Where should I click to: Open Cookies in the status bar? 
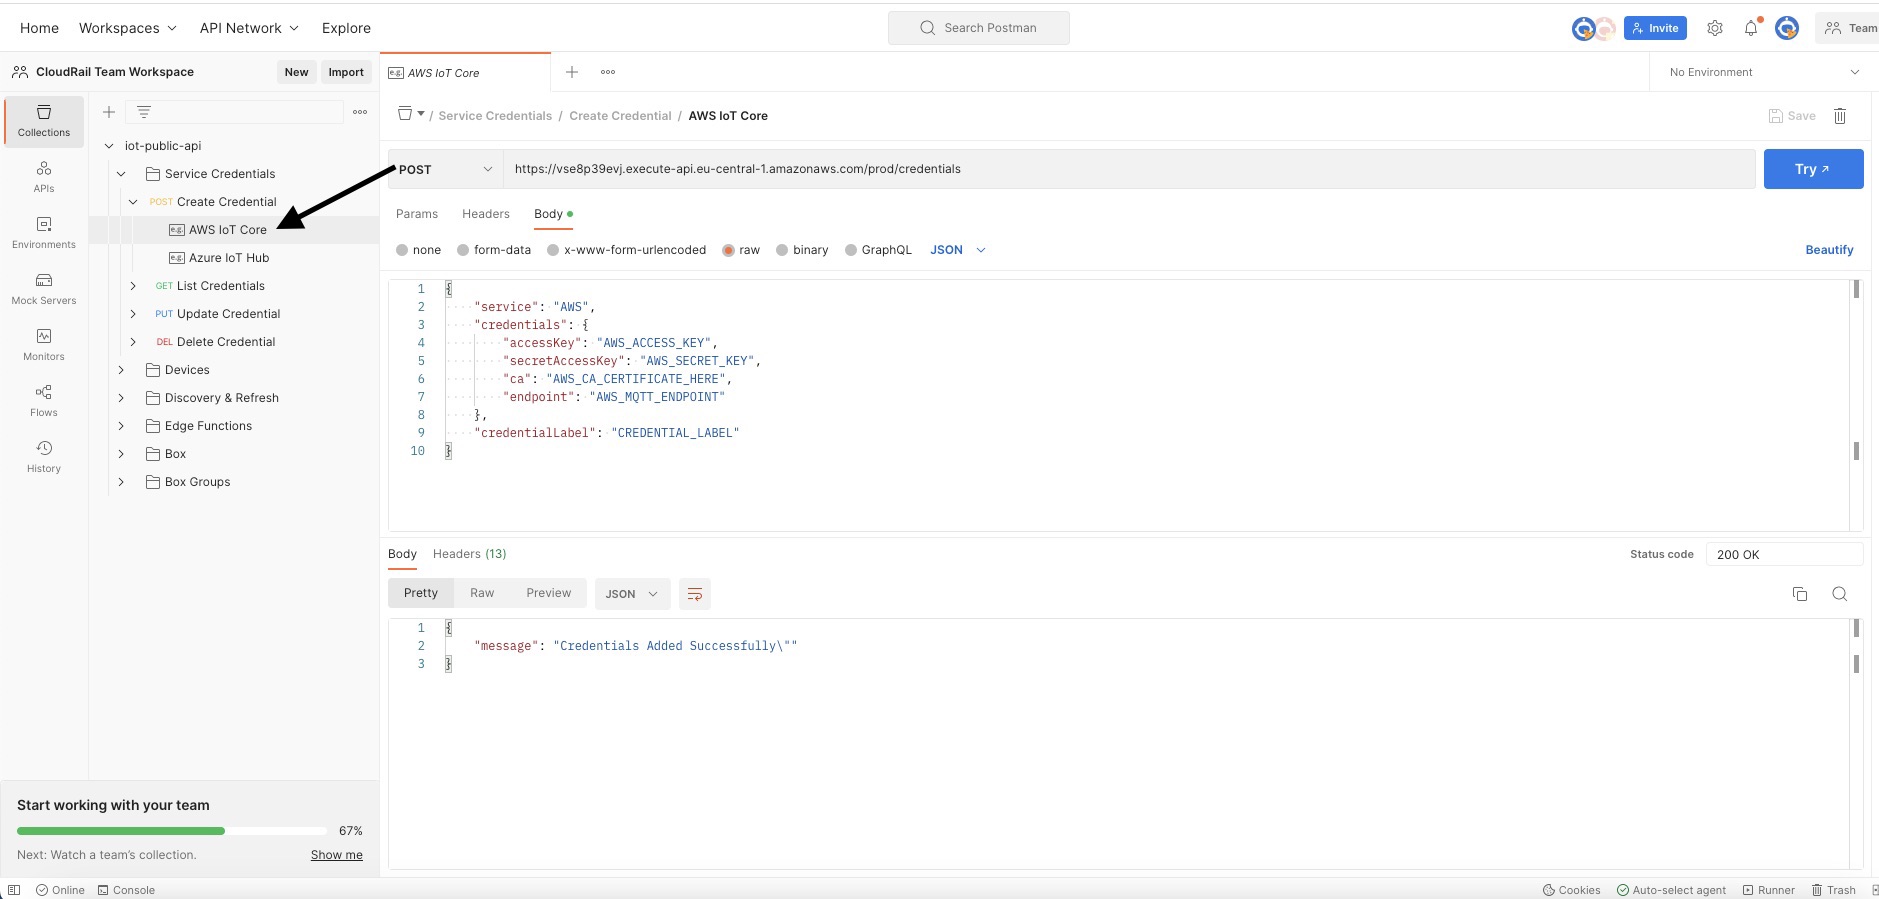[1571, 890]
